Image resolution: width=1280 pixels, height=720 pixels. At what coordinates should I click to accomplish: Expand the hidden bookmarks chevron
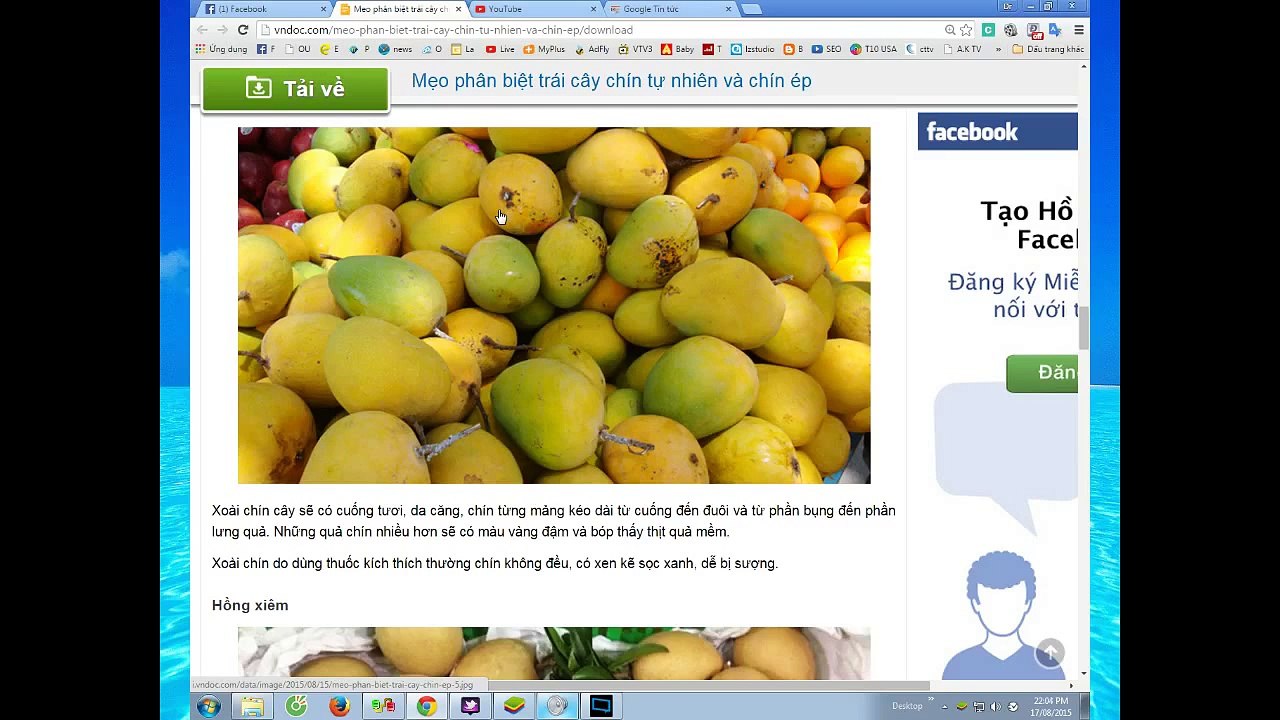coord(998,49)
